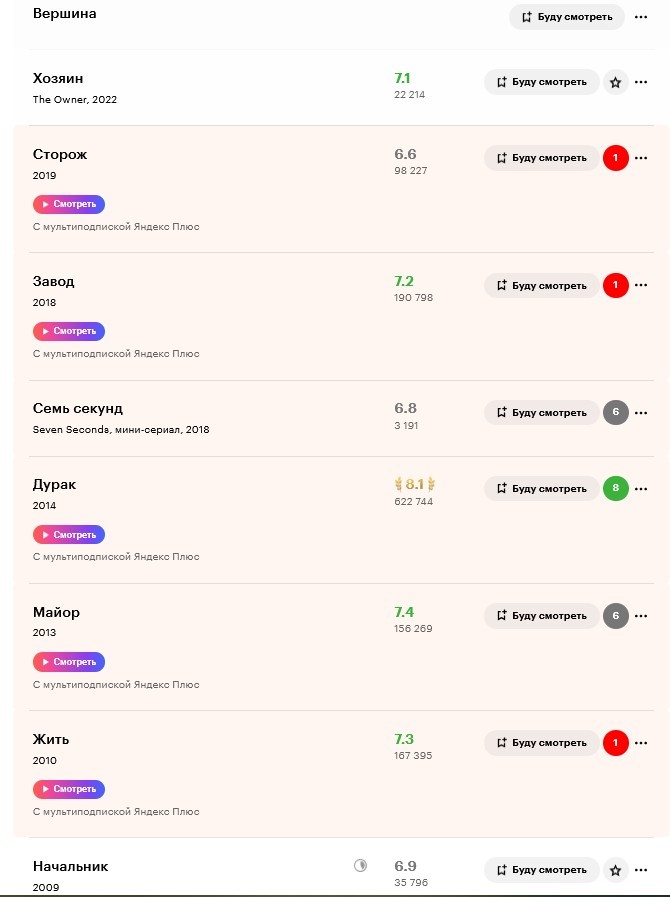Open the Жить movie title link
Viewport: 670px width, 897px height.
[51, 739]
